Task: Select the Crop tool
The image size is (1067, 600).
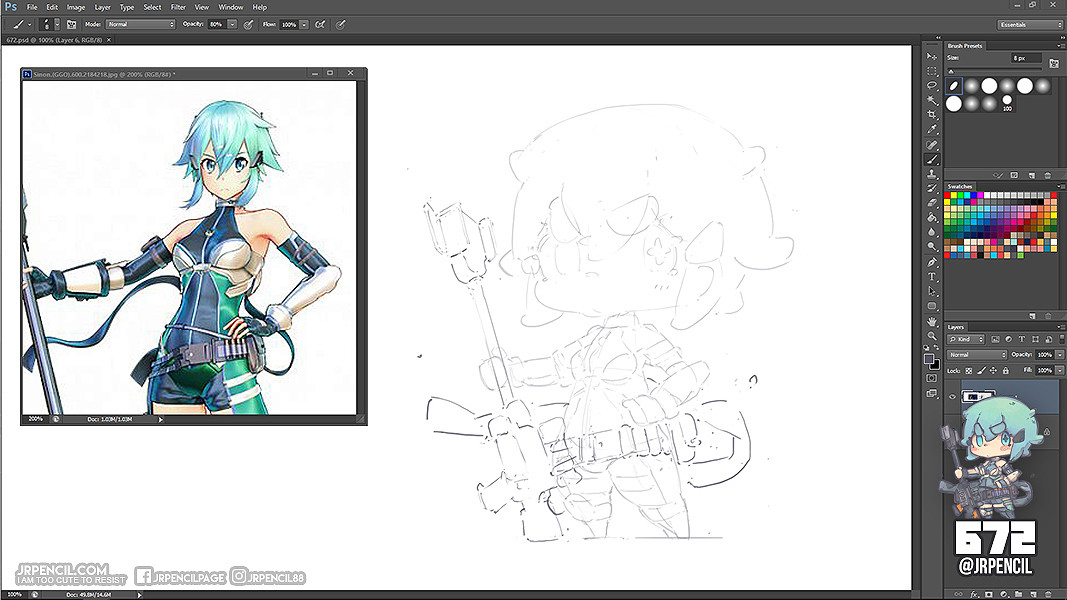Action: pyautogui.click(x=932, y=115)
